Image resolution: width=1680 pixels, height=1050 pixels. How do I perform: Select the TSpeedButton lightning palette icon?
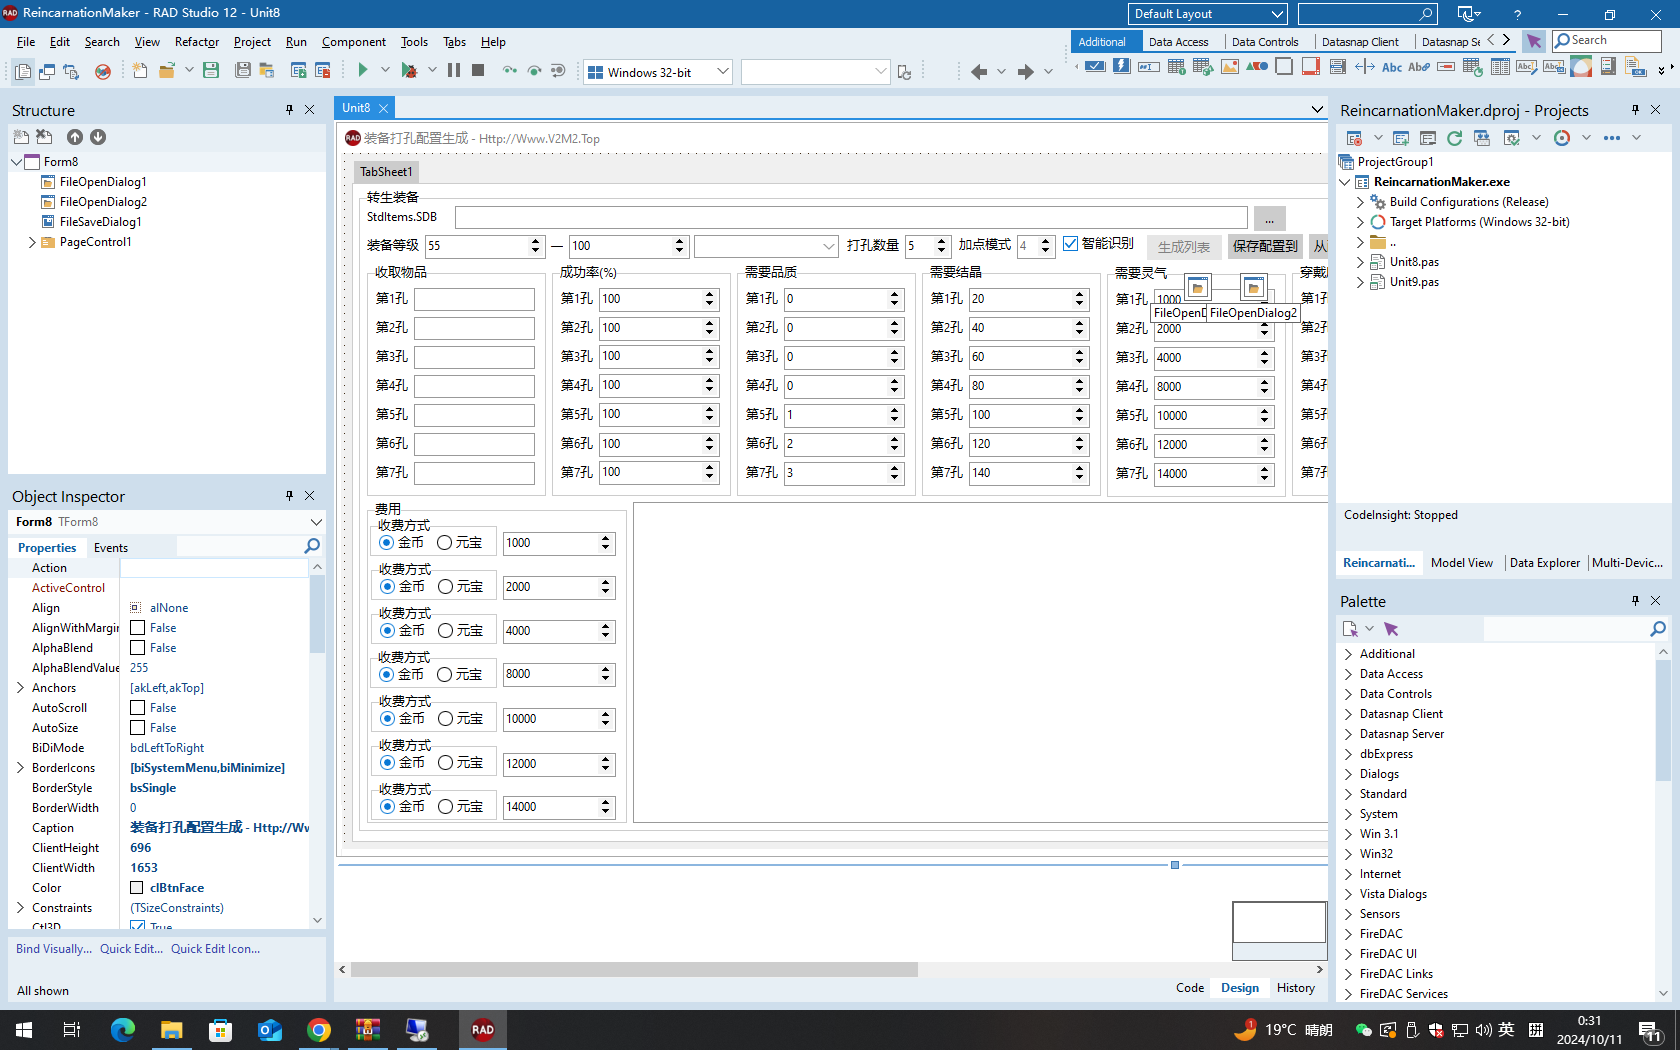[x=1122, y=66]
